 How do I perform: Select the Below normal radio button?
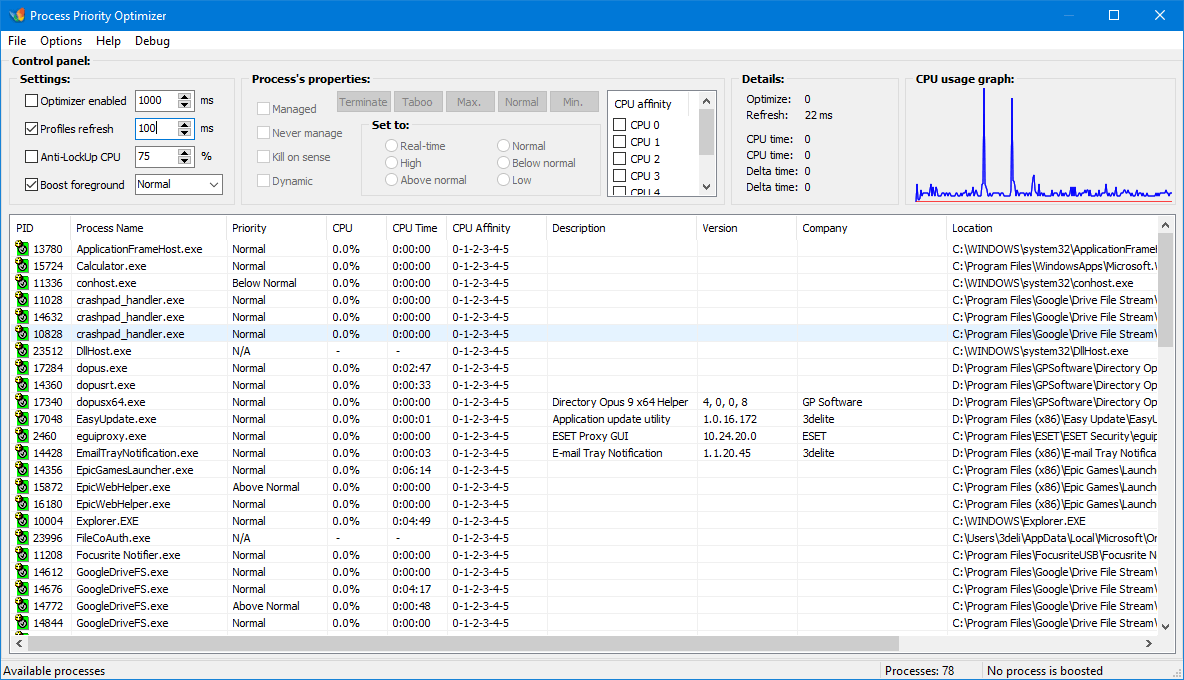click(504, 162)
